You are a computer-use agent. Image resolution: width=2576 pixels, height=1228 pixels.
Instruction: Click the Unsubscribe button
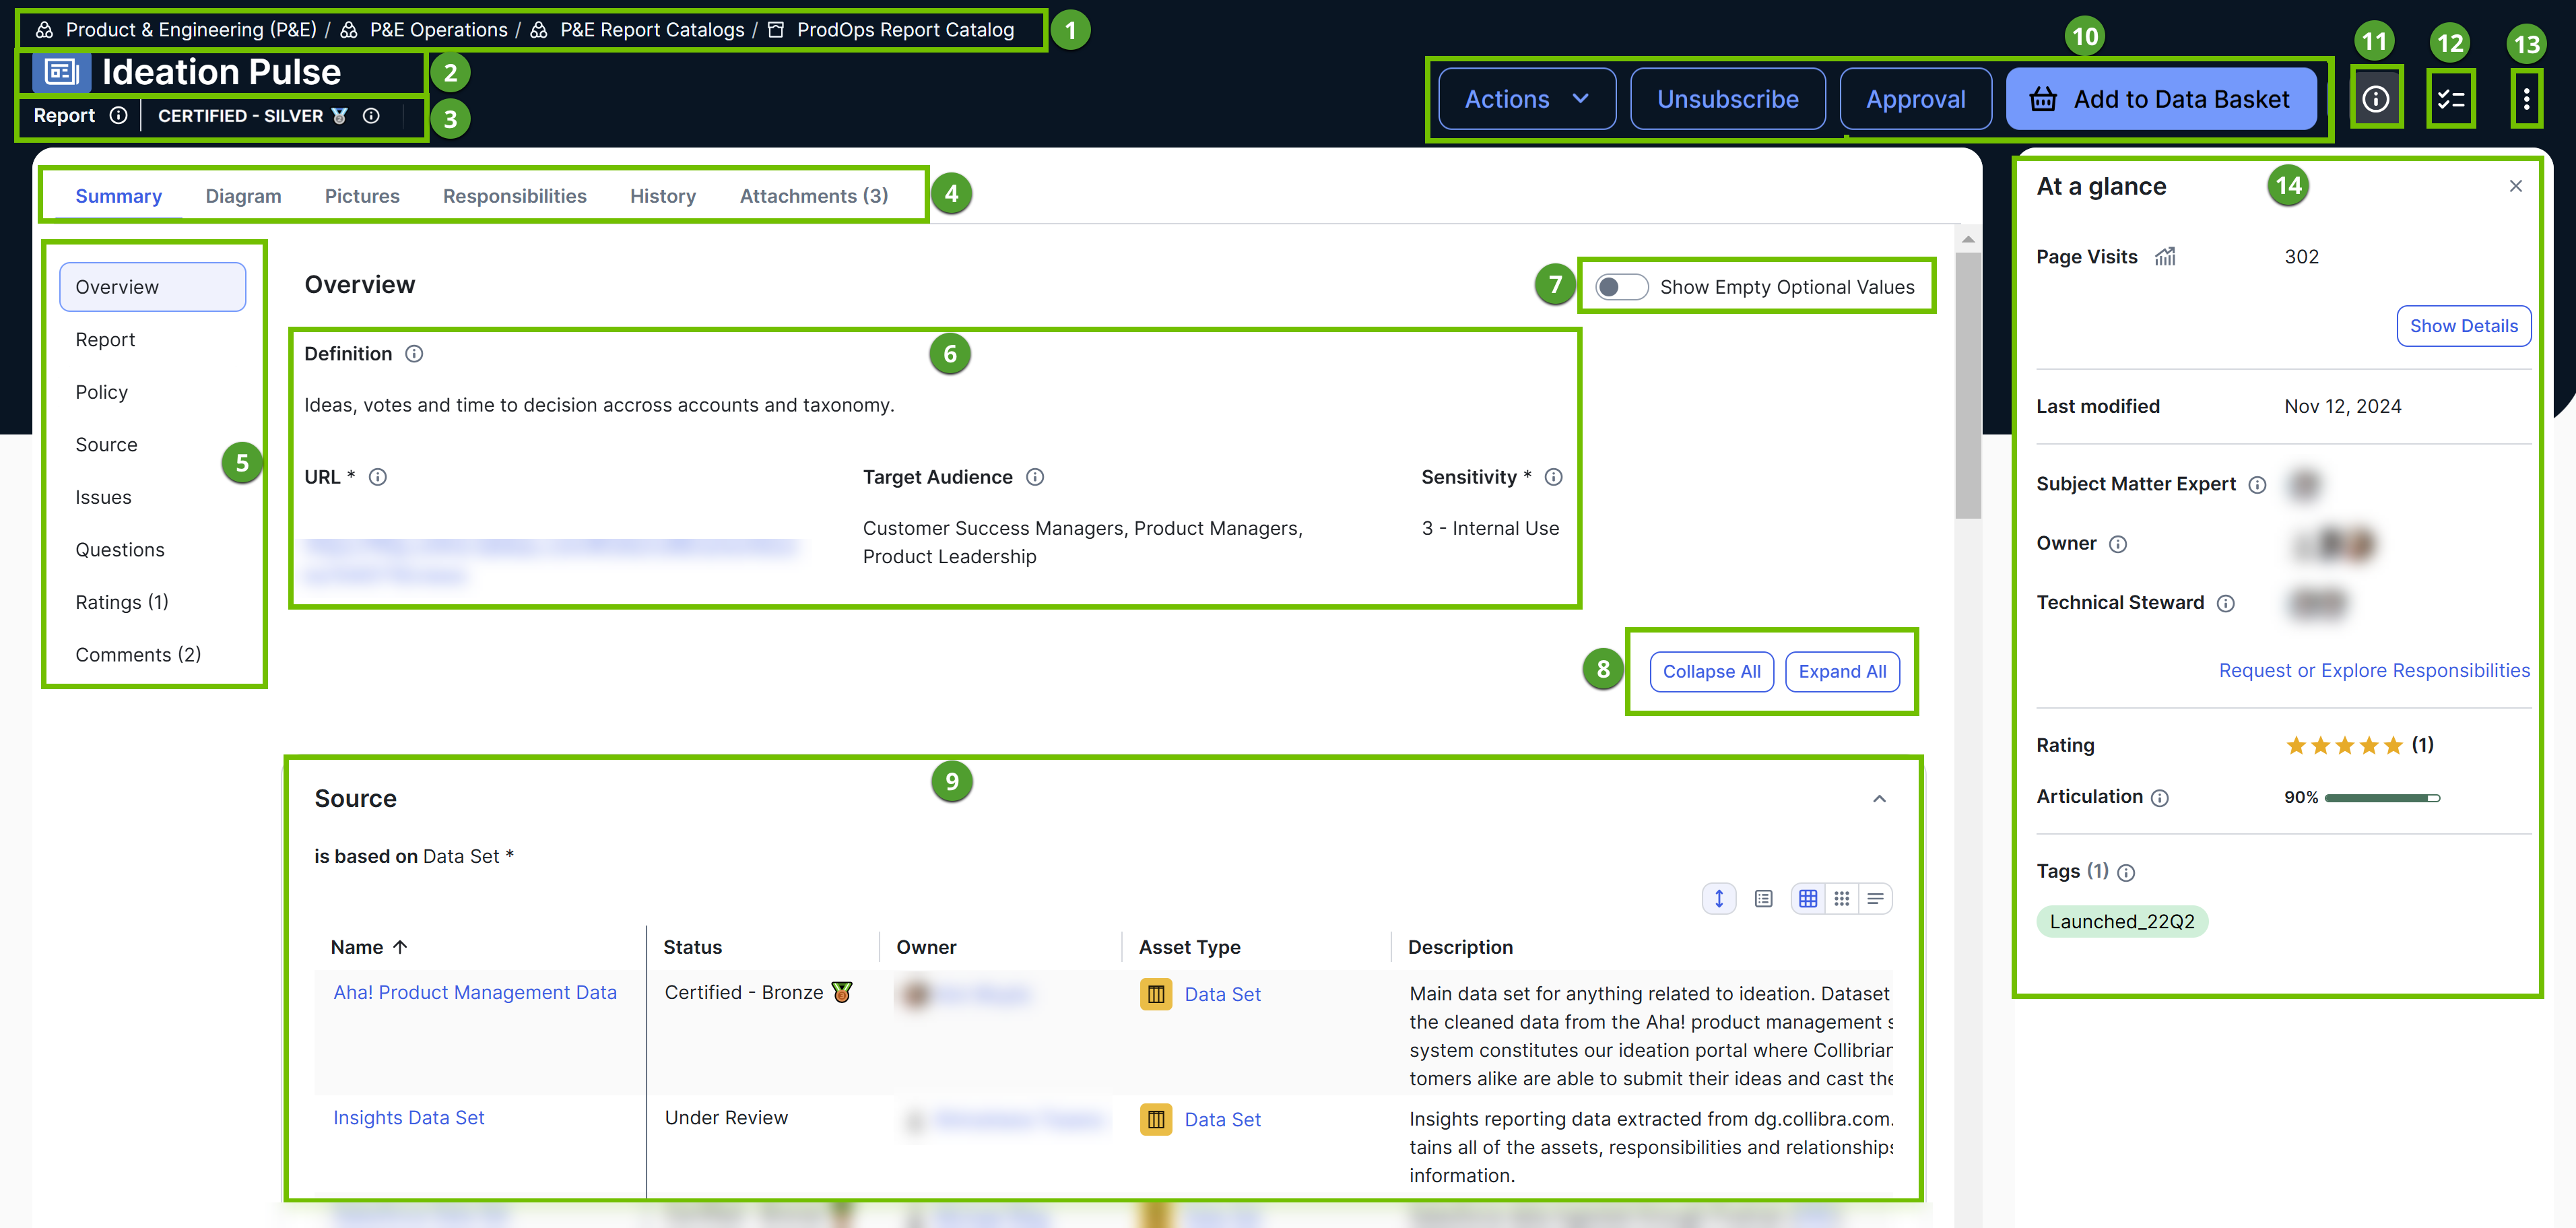[1728, 98]
